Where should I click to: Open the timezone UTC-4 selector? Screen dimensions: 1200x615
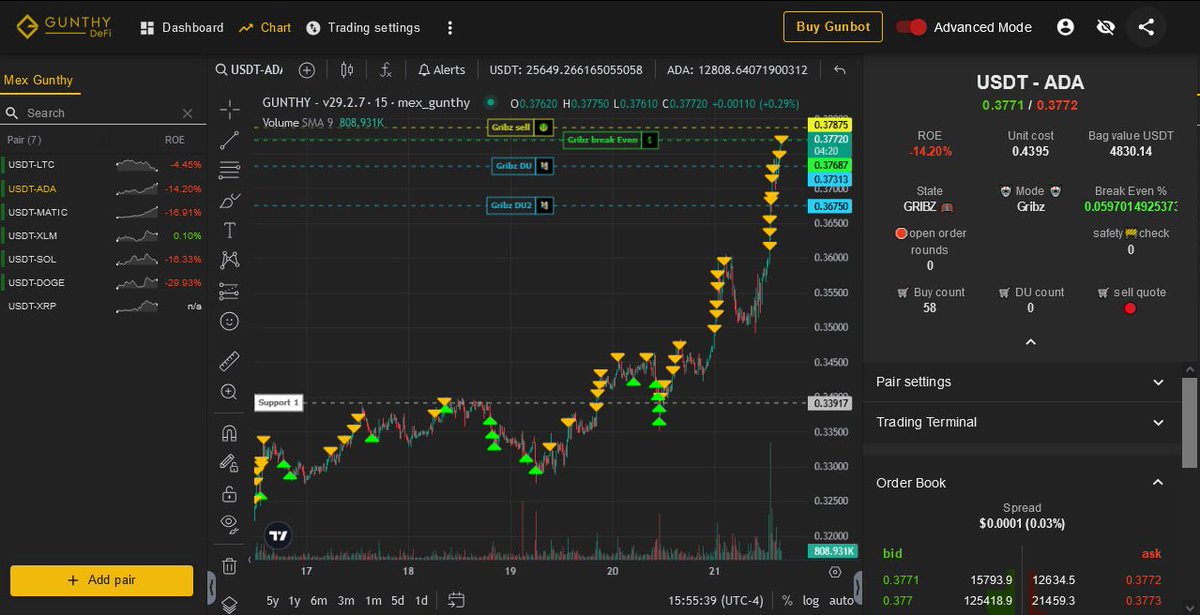tap(715, 601)
